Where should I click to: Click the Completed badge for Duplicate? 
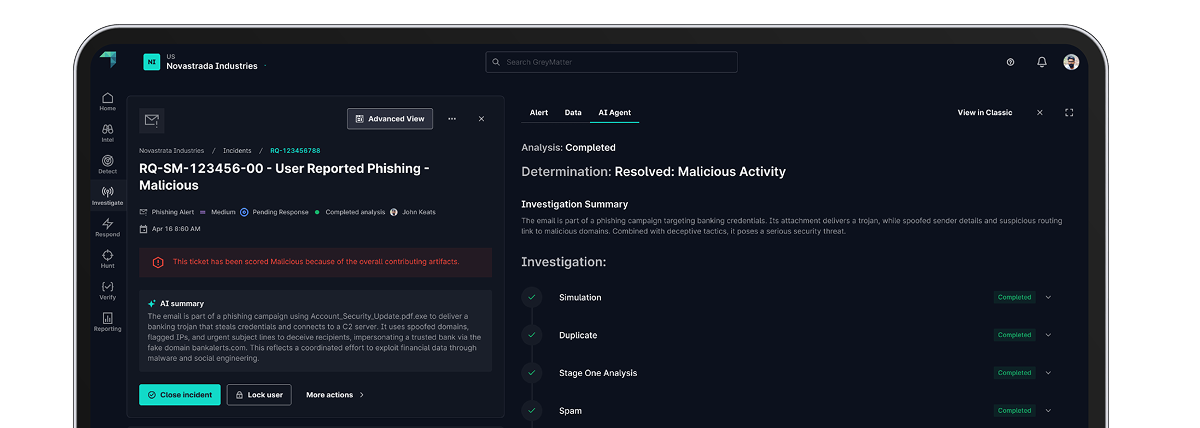[x=1014, y=335]
